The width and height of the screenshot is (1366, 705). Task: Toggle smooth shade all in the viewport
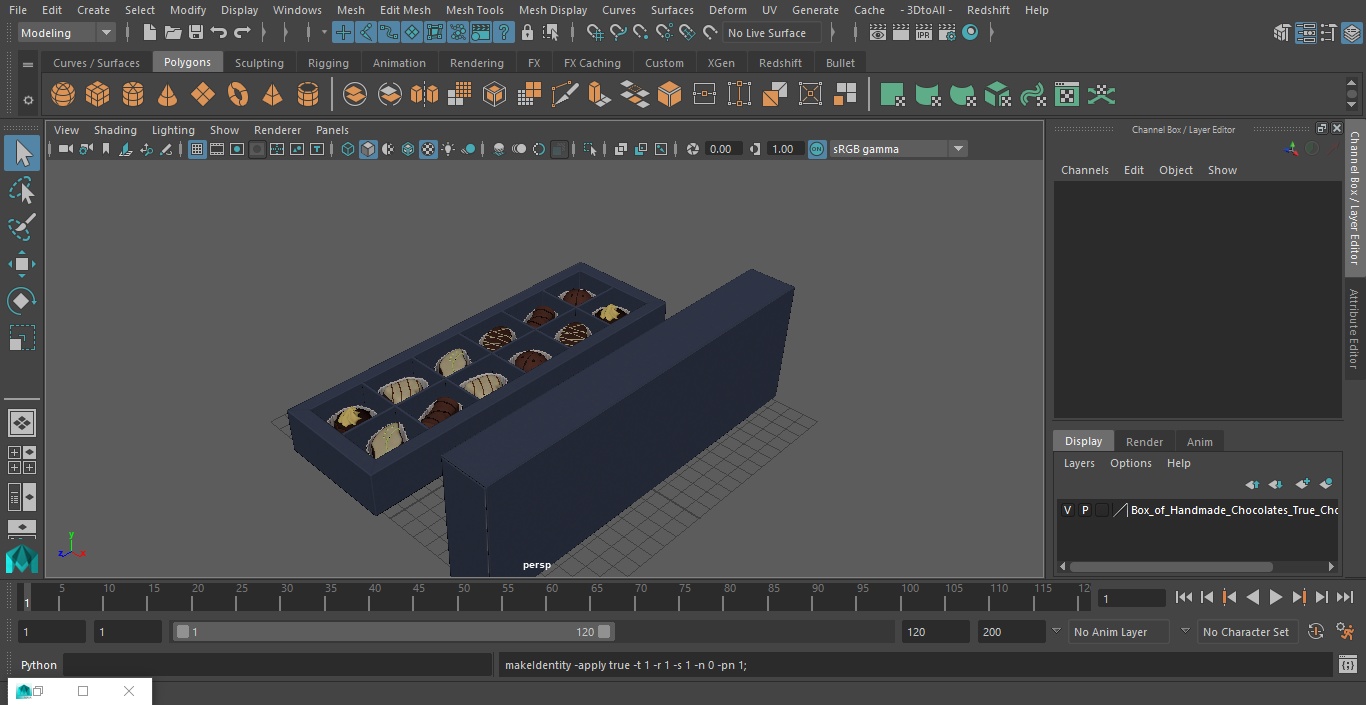click(x=368, y=149)
